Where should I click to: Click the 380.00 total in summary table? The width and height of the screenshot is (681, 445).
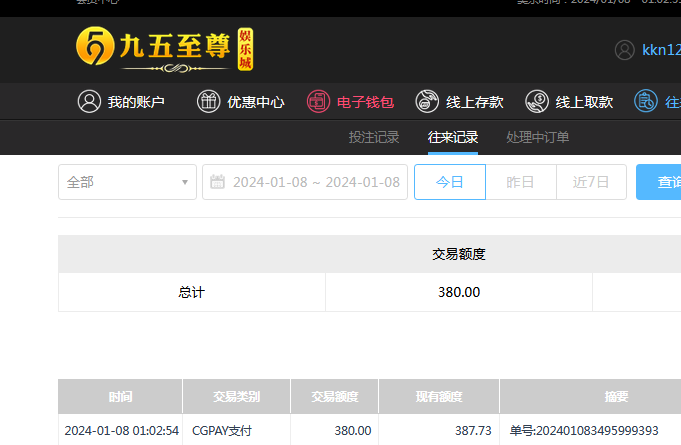point(459,292)
